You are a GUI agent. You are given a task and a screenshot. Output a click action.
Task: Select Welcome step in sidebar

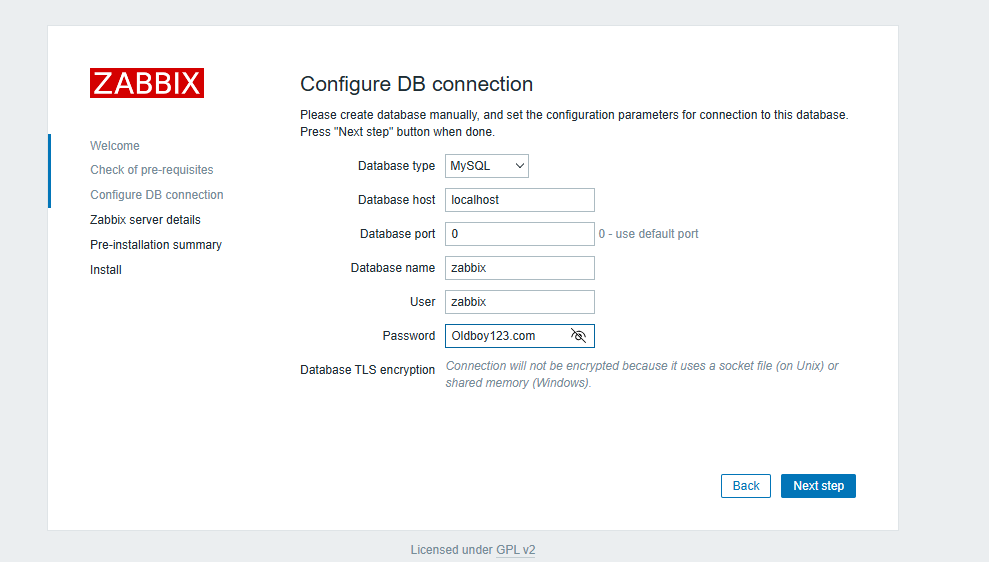(115, 146)
